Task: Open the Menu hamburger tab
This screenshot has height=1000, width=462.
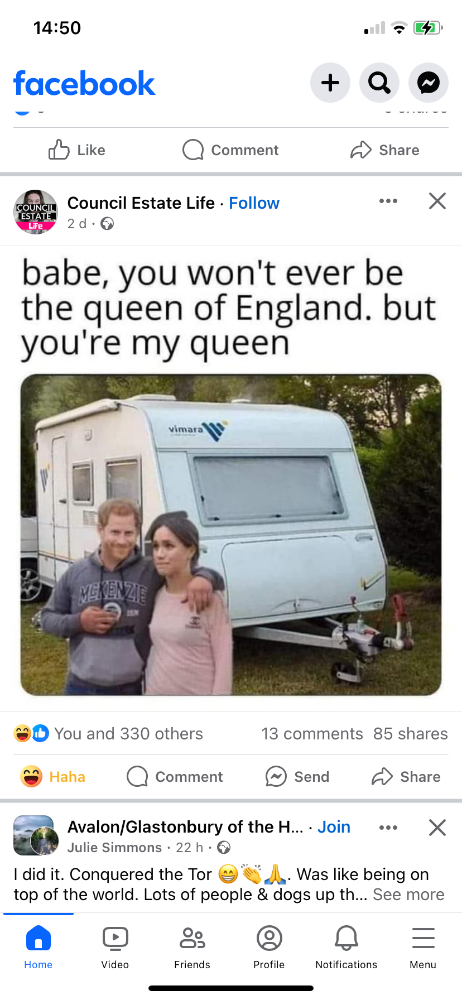Action: (423, 947)
